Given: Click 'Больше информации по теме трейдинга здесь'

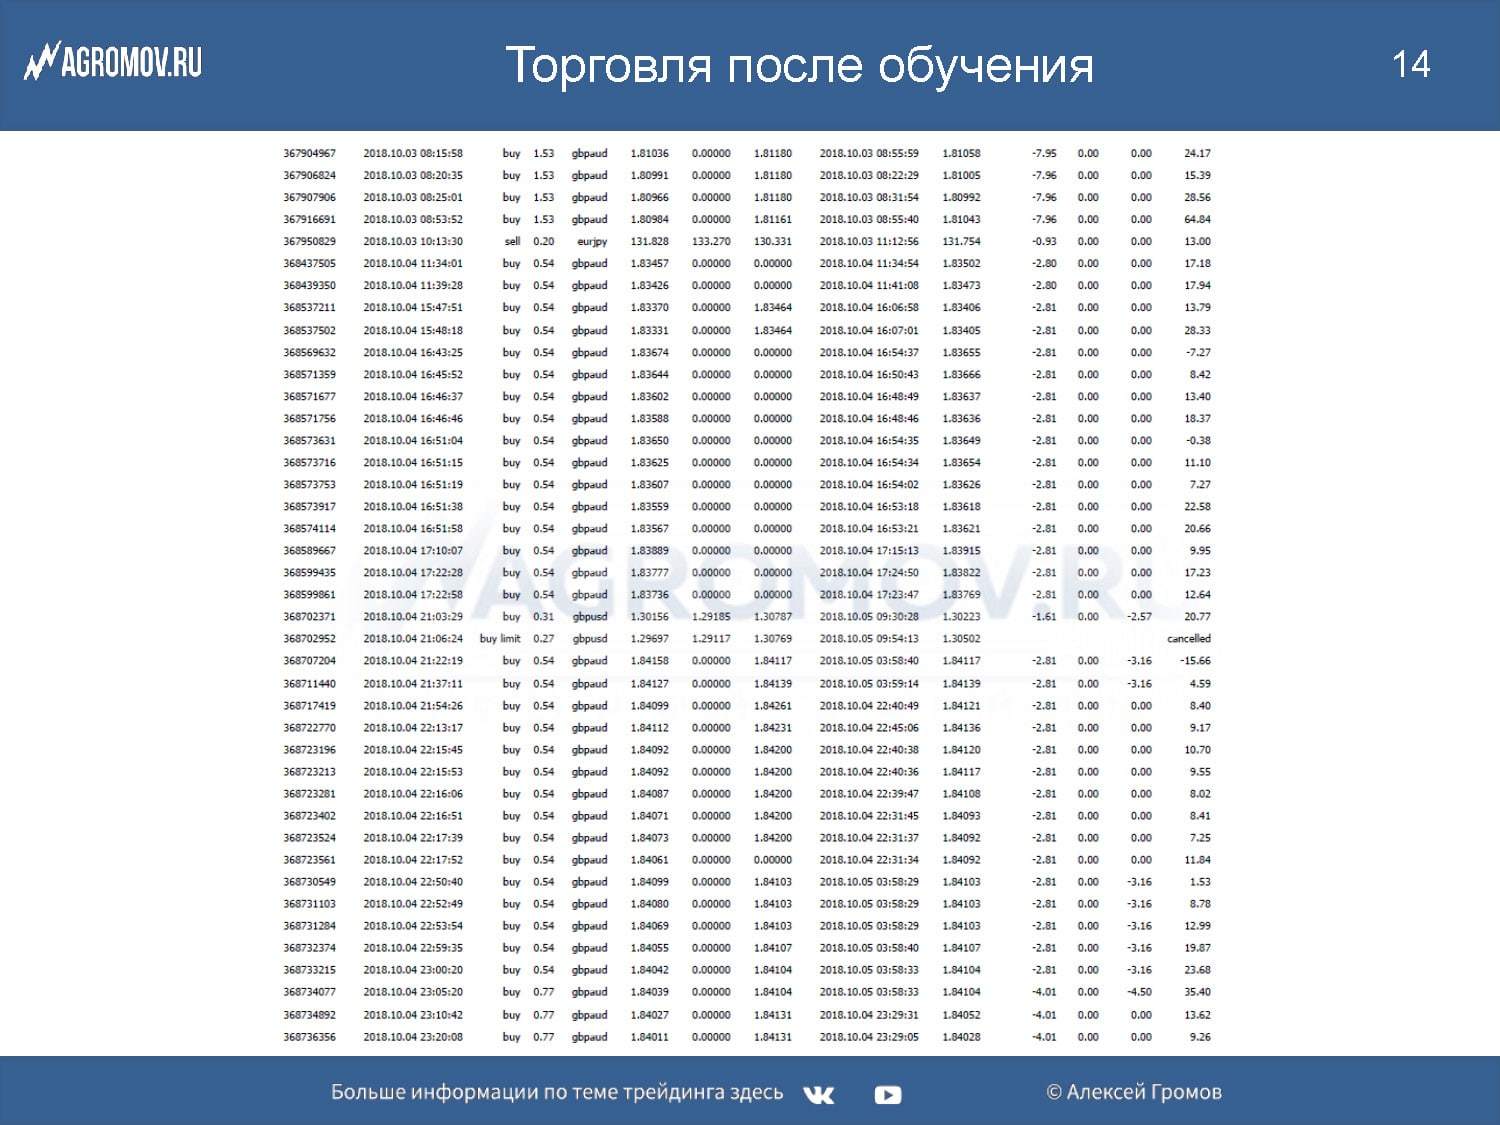Looking at the screenshot, I should 557,1092.
